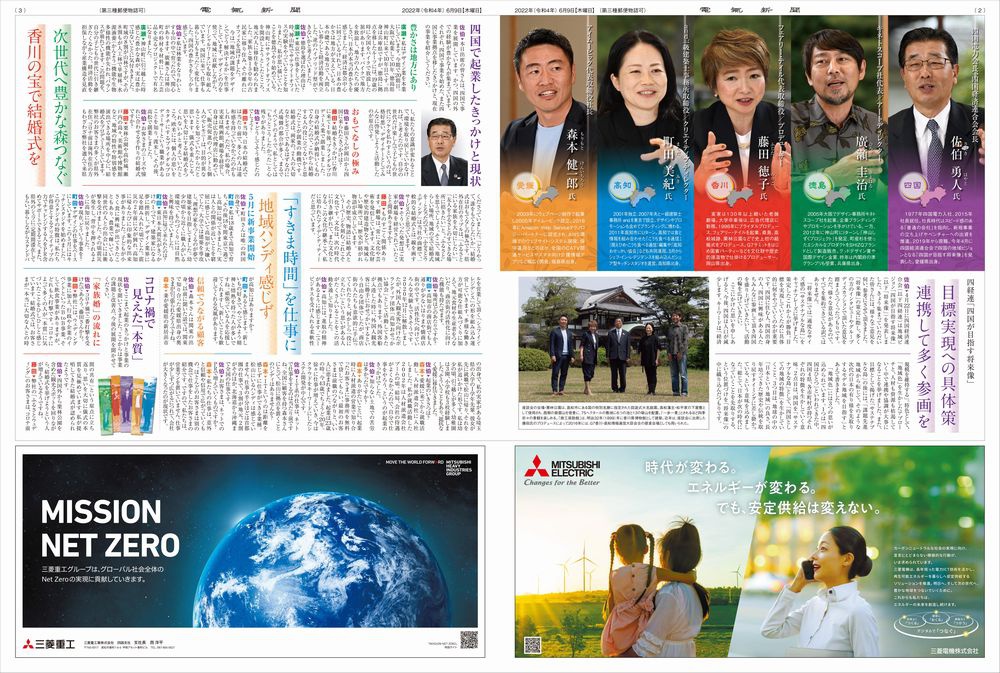Click the 「つなぐ」 oval diagram in the Electric ad
Image resolution: width=1000 pixels, height=673 pixels.
936,624
